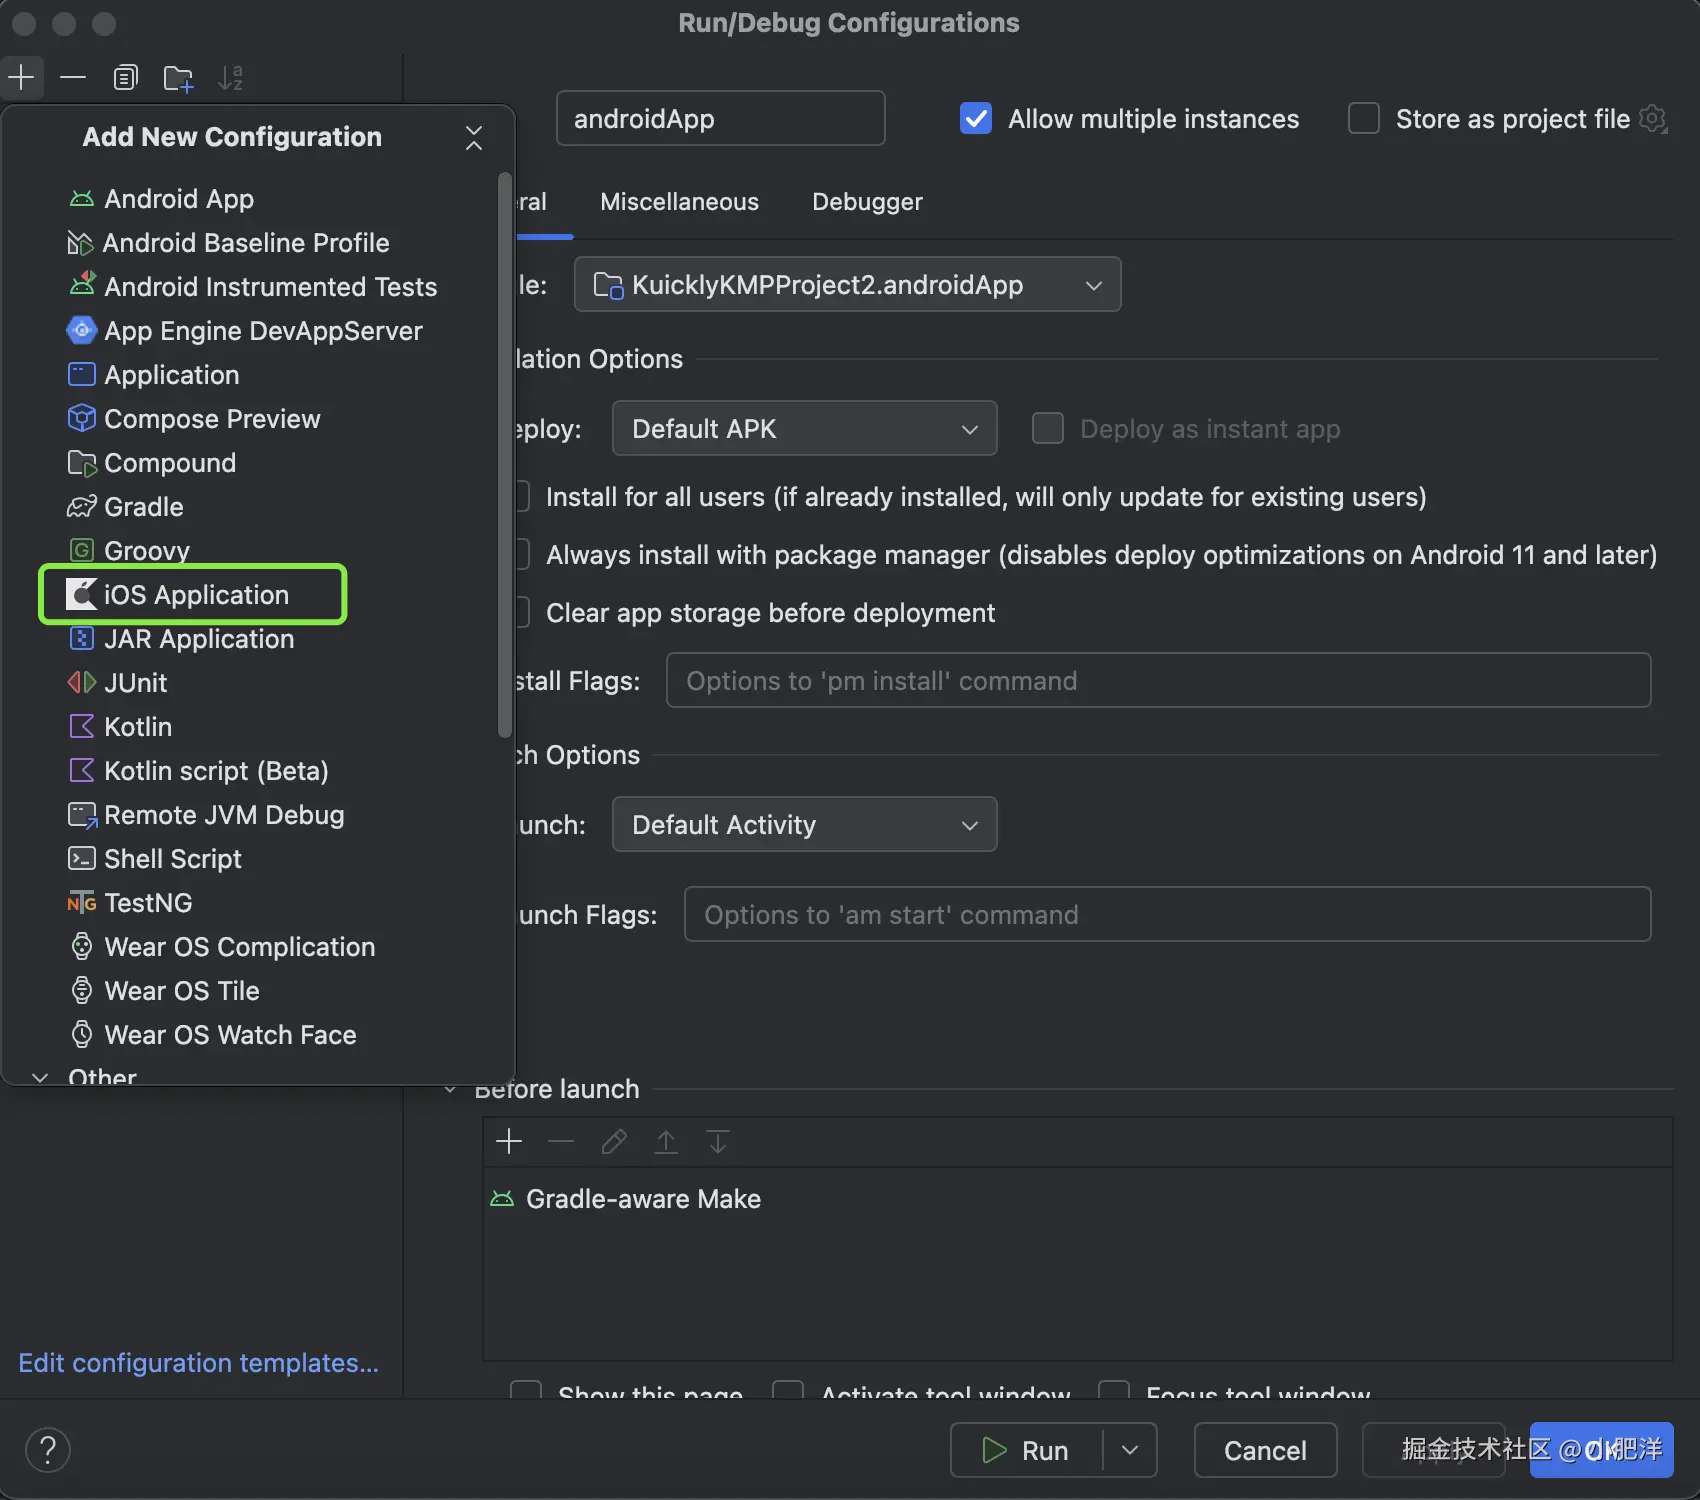Uncheck Allow multiple instances

click(x=976, y=119)
